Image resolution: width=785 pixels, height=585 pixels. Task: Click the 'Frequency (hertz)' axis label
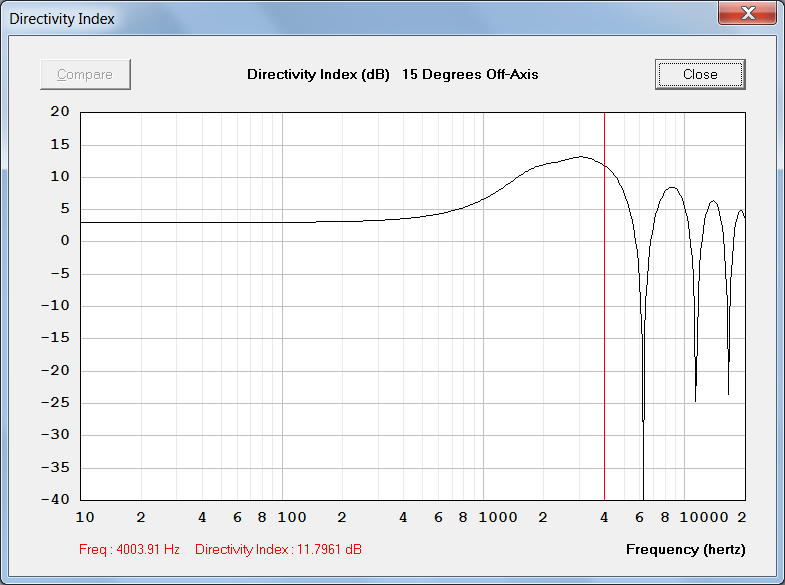685,549
